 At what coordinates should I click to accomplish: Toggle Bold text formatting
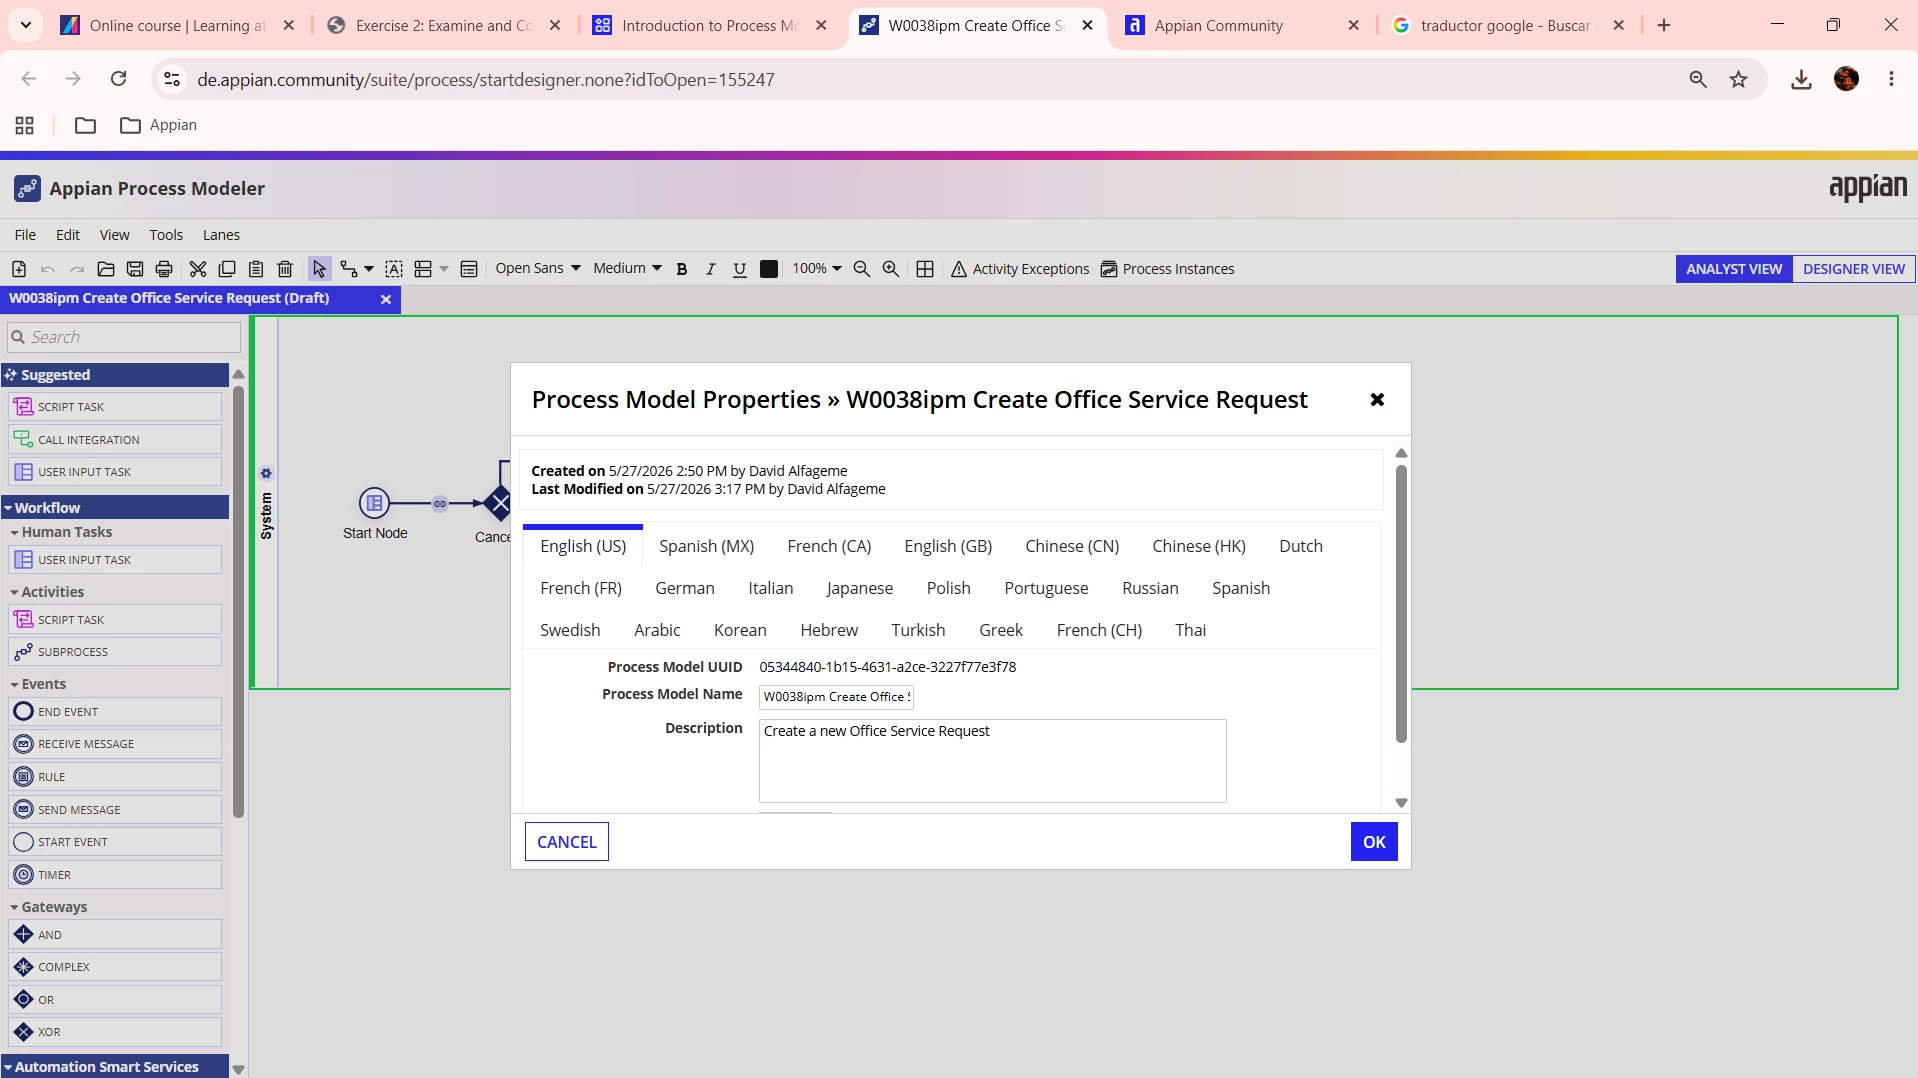tap(682, 269)
